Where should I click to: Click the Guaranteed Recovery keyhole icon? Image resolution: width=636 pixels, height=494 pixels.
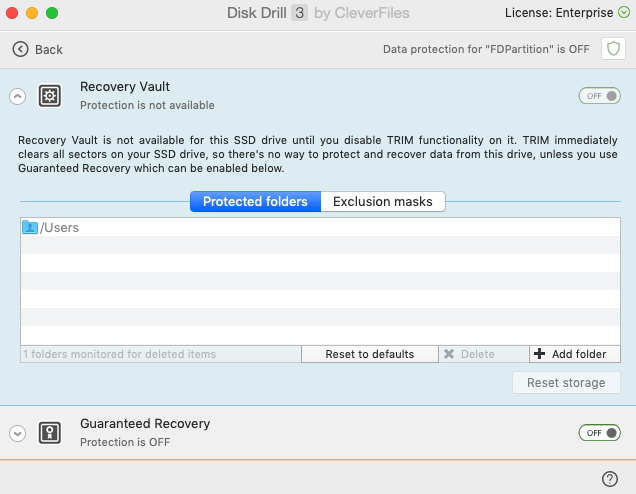pos(50,433)
